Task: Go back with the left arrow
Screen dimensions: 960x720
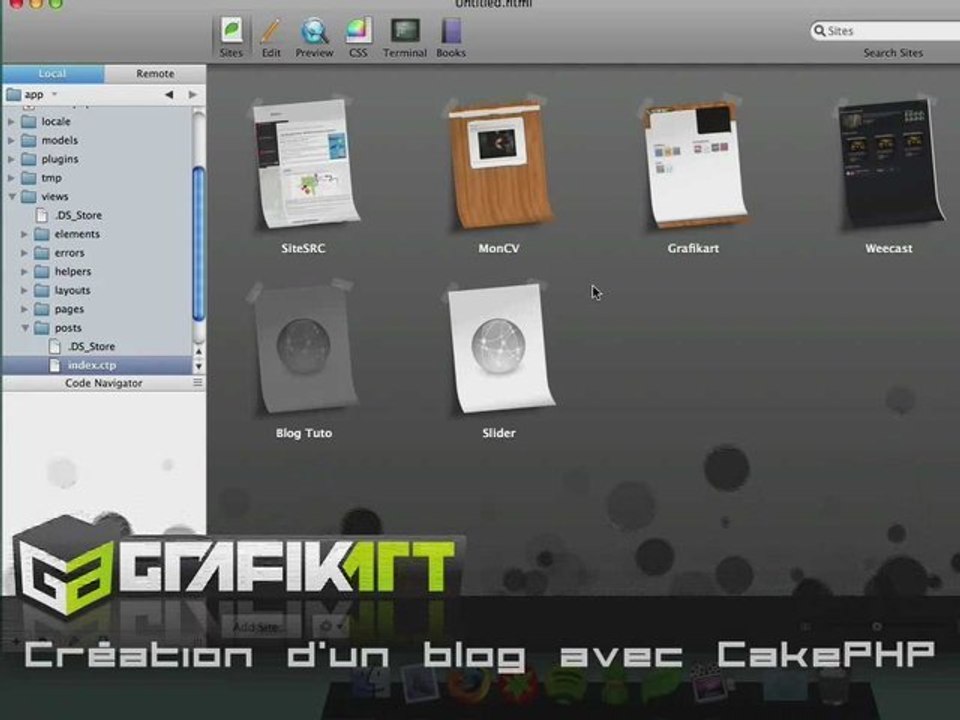Action: tap(169, 94)
